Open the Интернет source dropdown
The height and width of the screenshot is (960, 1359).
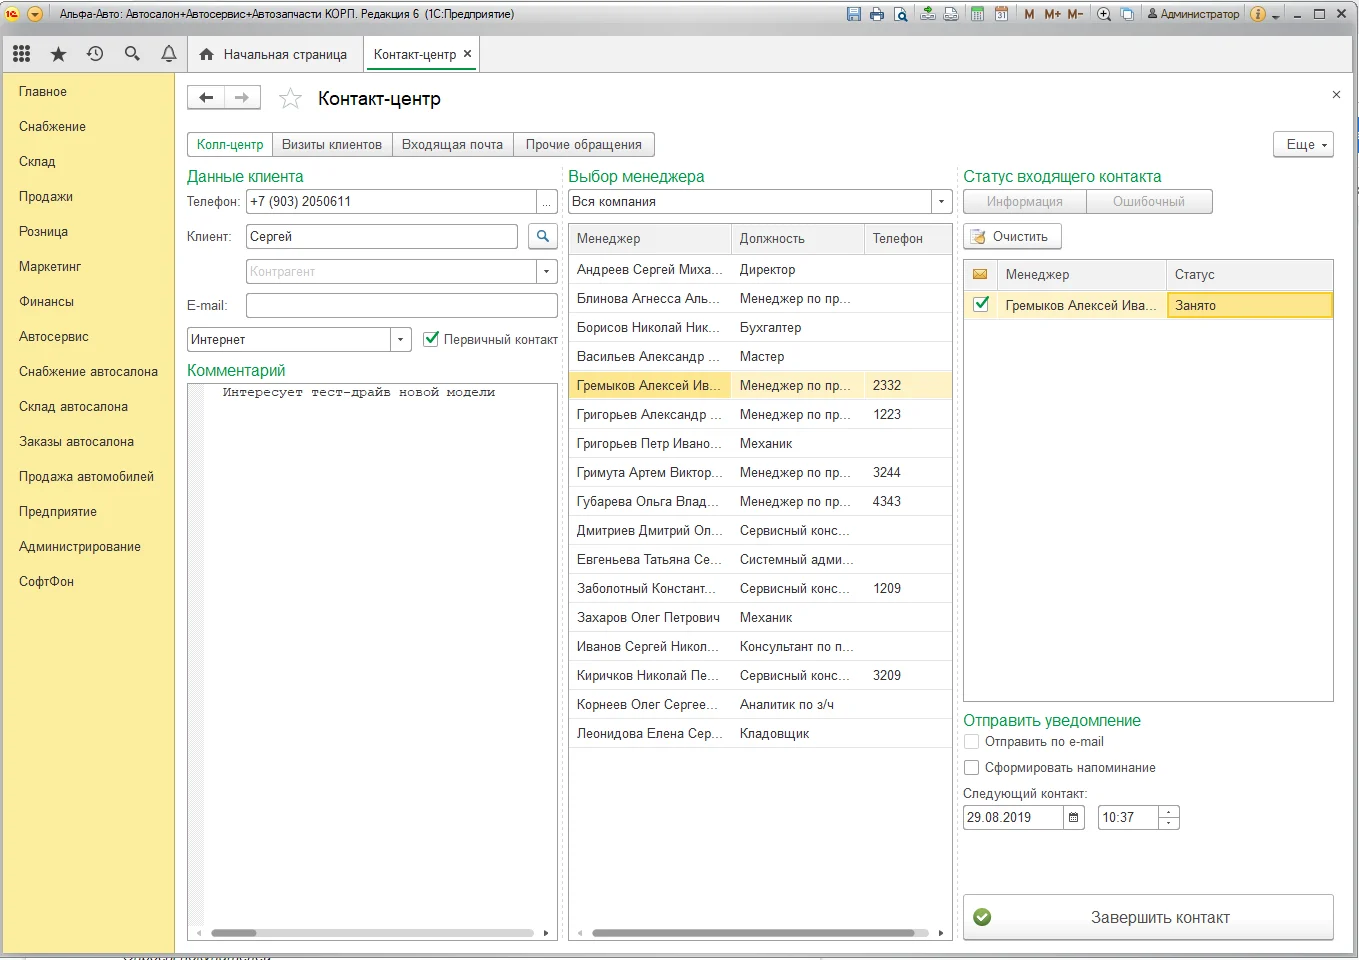400,340
